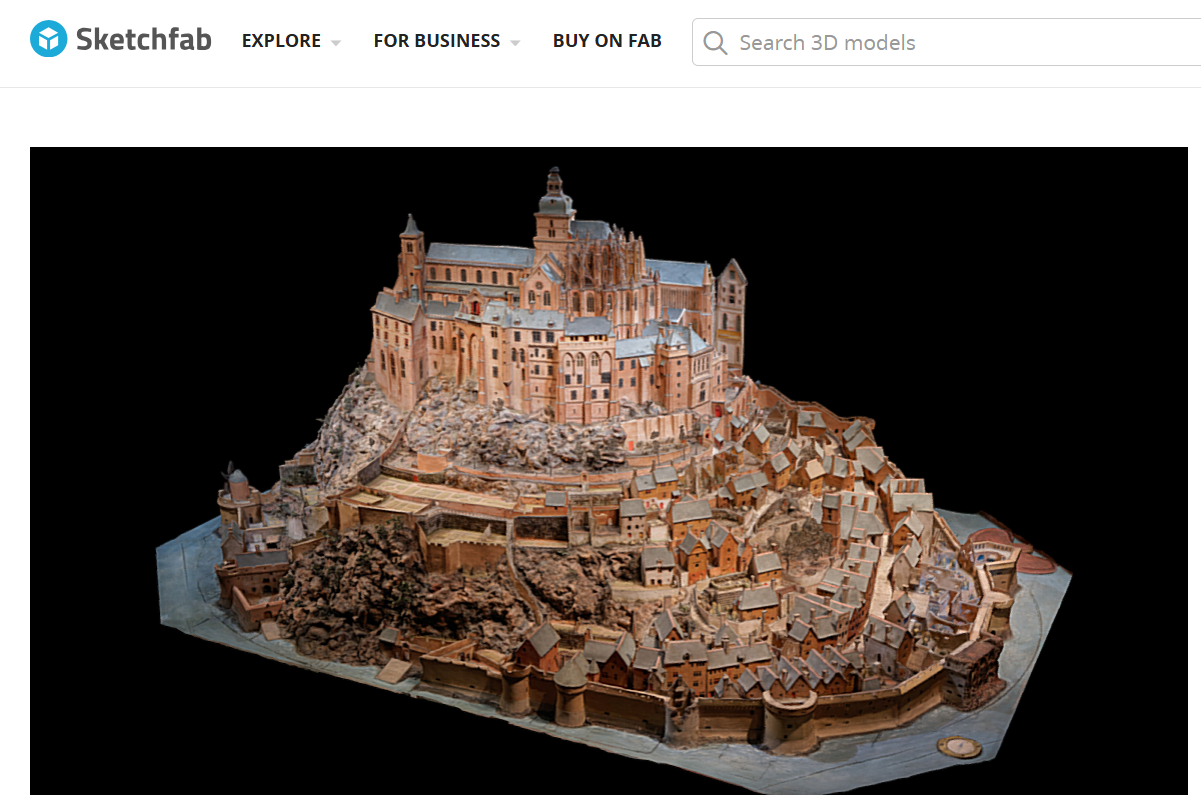Go to the Sketchfab wordmark homepage link
1201x805 pixels.
144,40
